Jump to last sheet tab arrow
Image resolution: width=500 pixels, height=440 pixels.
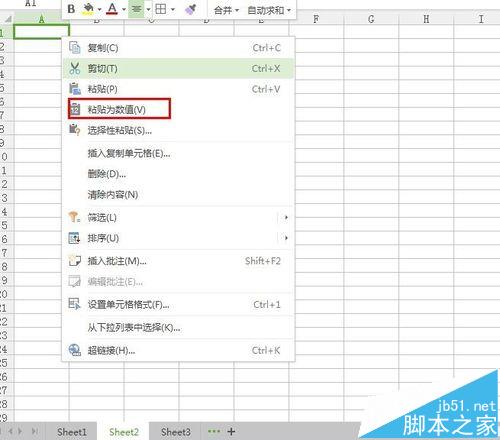pos(34,431)
